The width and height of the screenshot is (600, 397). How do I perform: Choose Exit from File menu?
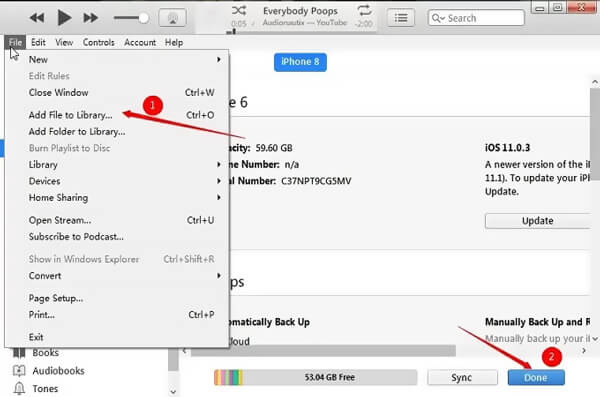tap(117, 337)
